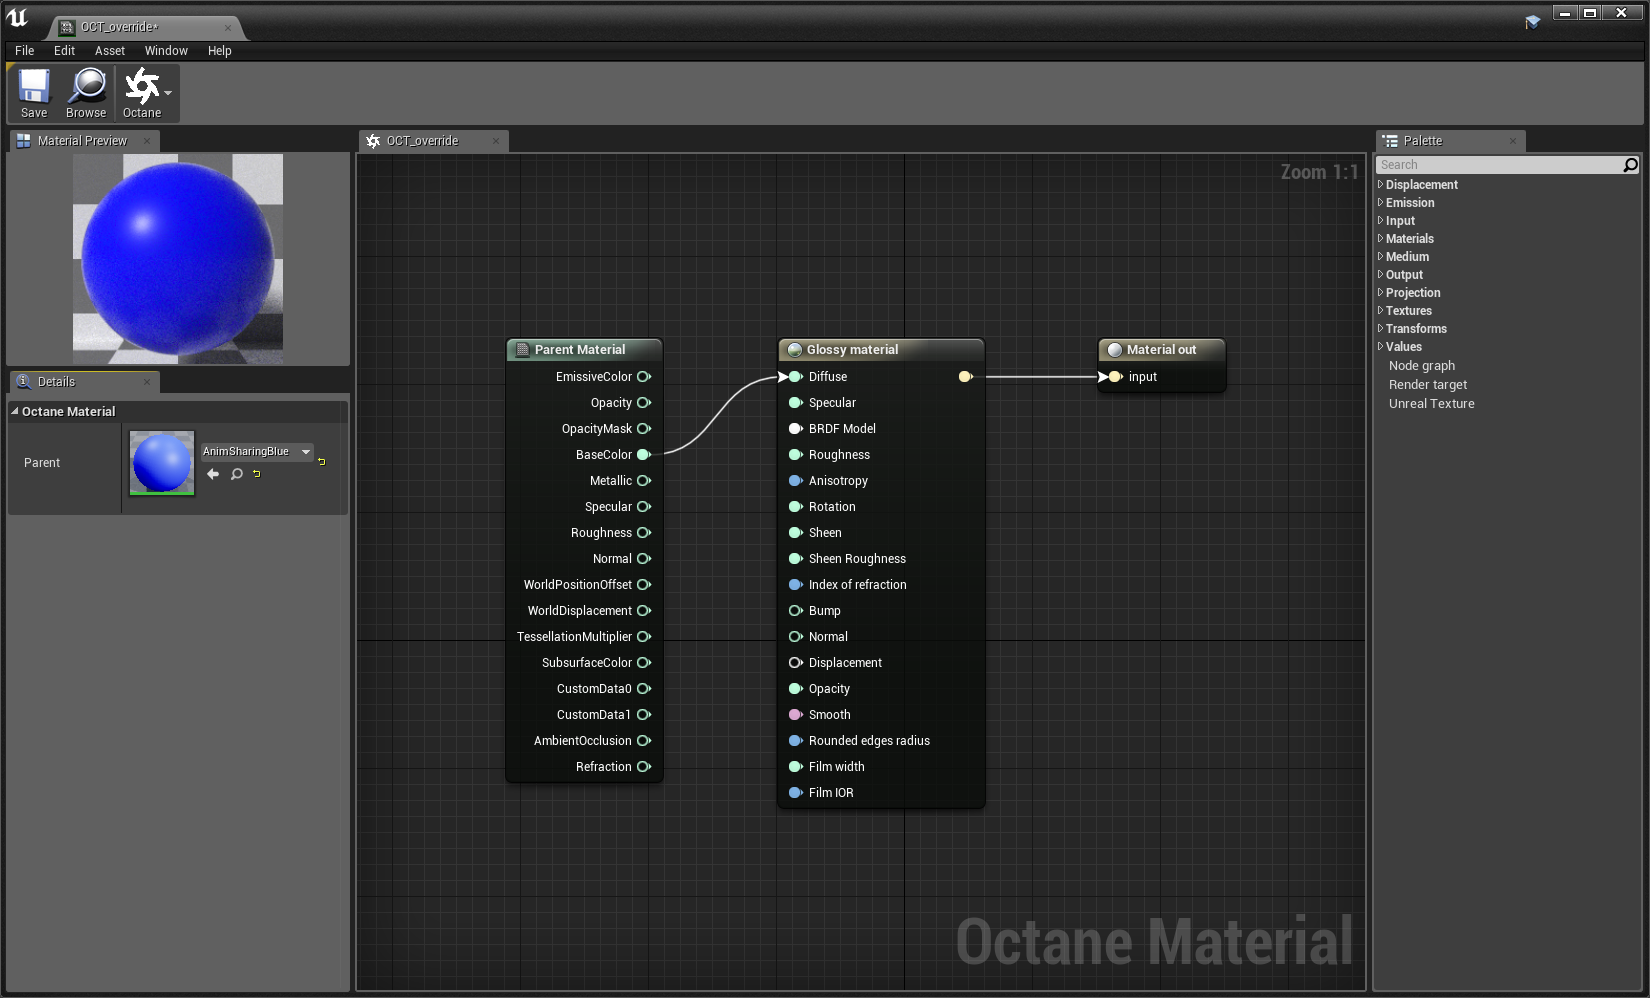Use selected asset arrow under AnimSharingBlue
This screenshot has height=998, width=1650.
(213, 474)
